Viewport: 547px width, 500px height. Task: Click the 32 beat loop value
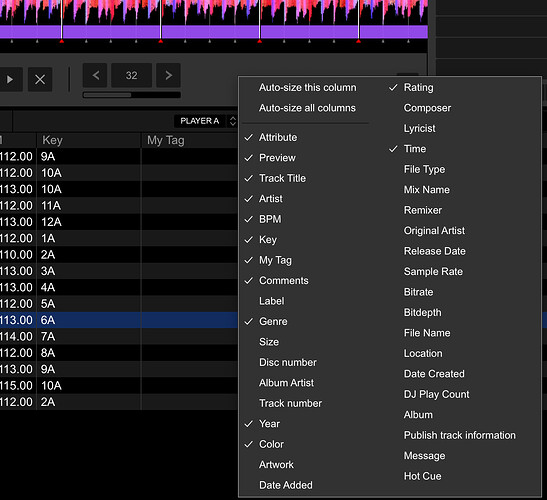tap(132, 75)
